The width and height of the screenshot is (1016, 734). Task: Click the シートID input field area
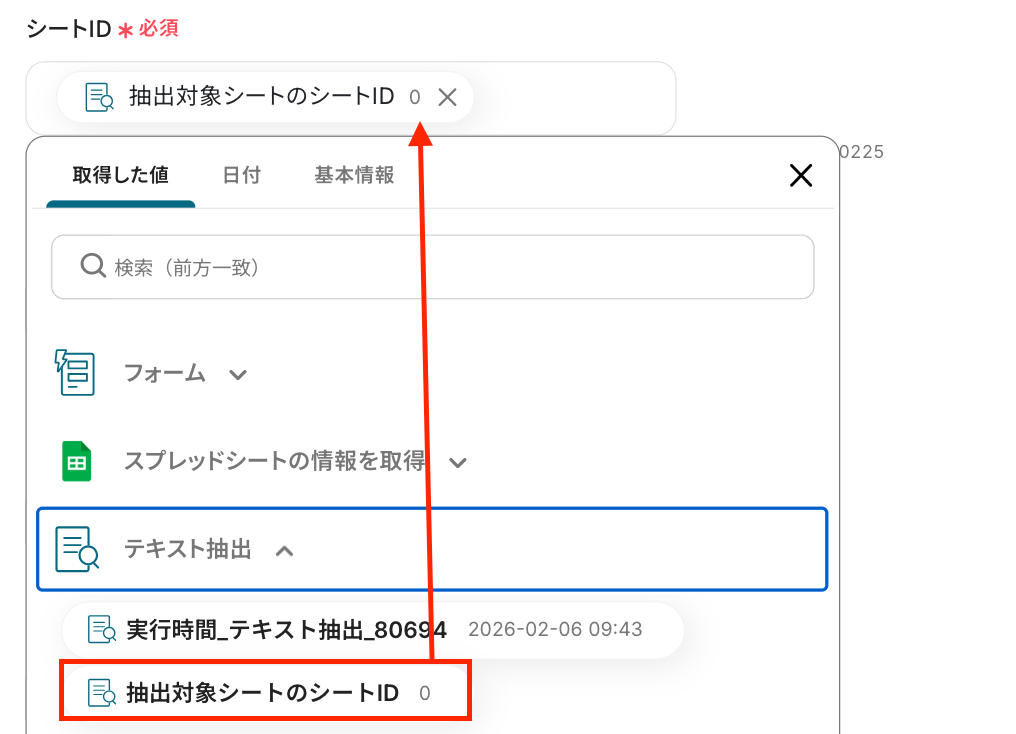coord(351,98)
